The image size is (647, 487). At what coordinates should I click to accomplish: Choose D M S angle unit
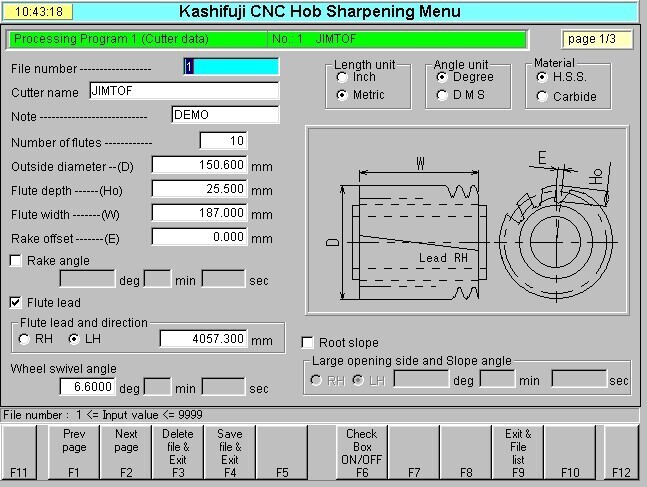point(442,95)
